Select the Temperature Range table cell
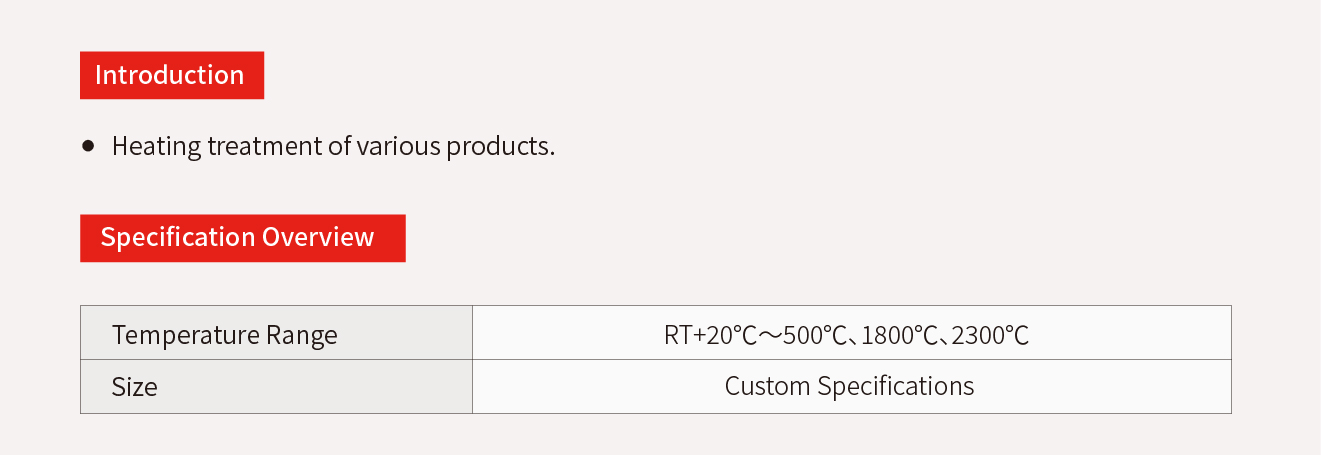This screenshot has height=455, width=1321. pyautogui.click(x=276, y=333)
